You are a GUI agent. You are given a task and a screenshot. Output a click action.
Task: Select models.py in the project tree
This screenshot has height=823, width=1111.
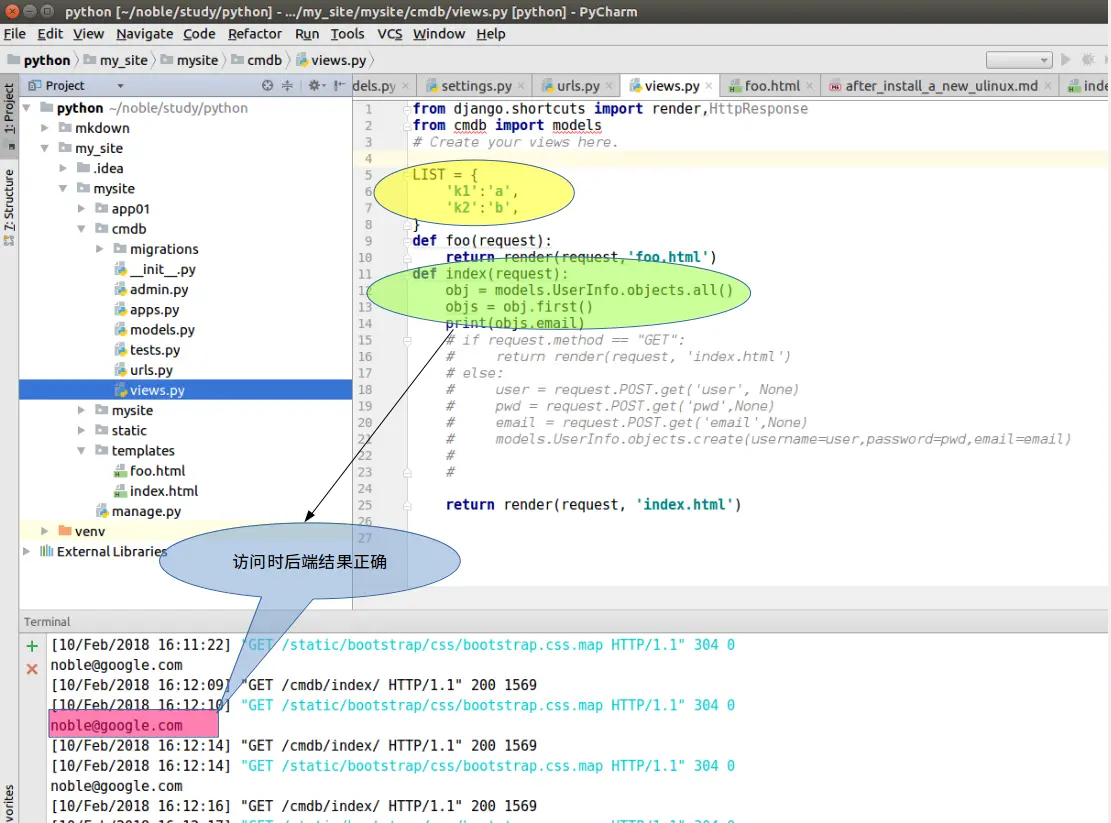(162, 330)
